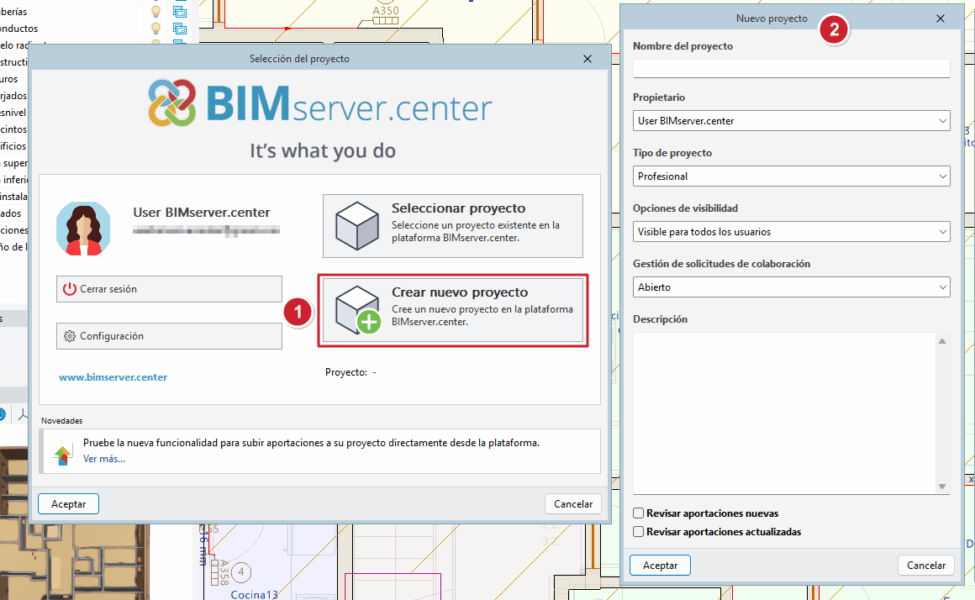The image size is (975, 600).
Task: Expand Opciones de visibilidad dropdown
Action: pyautogui.click(x=943, y=232)
